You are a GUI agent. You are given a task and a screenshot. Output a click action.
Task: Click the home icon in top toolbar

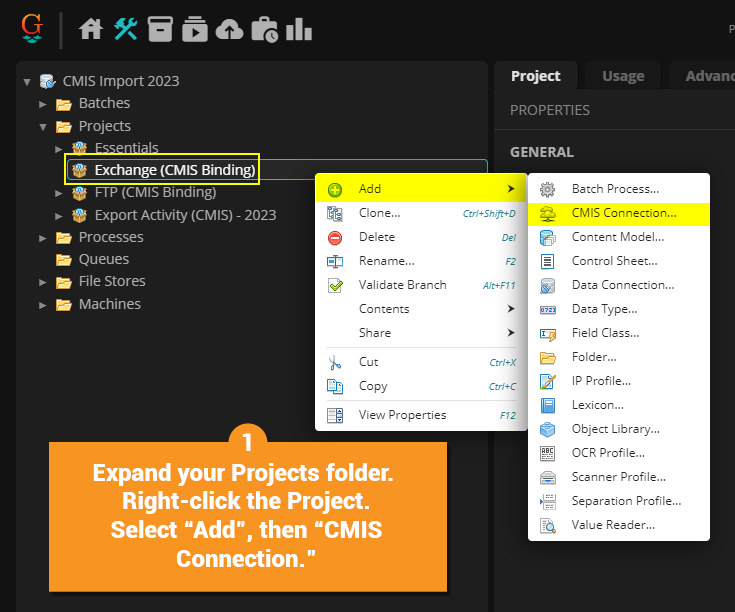[91, 29]
